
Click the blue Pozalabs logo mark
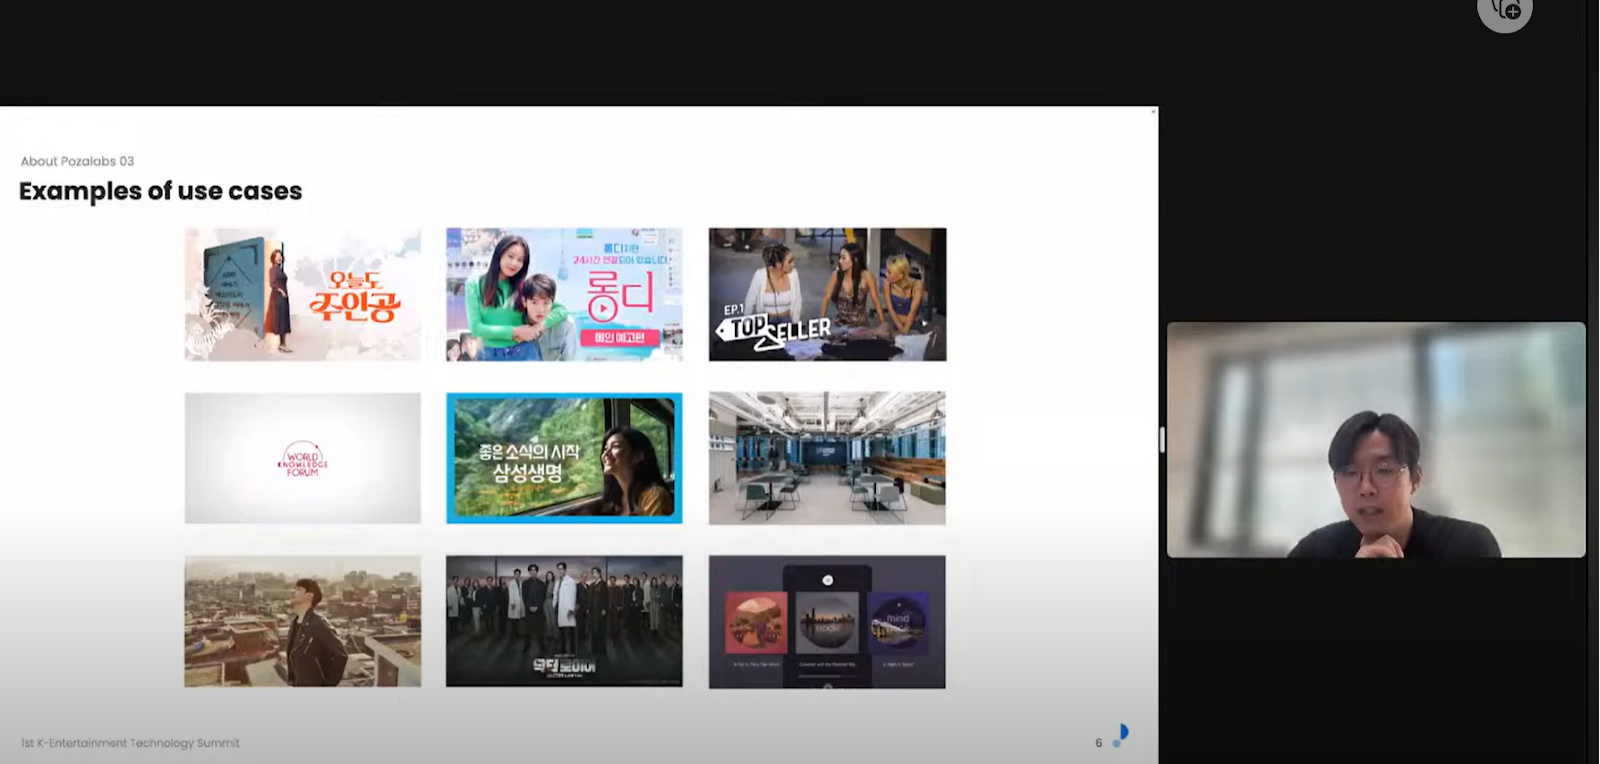[1121, 736]
